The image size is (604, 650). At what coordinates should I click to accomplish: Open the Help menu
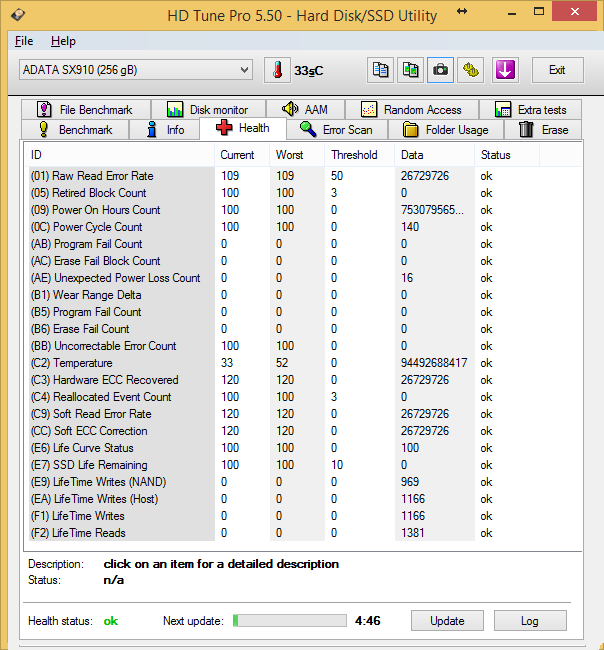63,41
